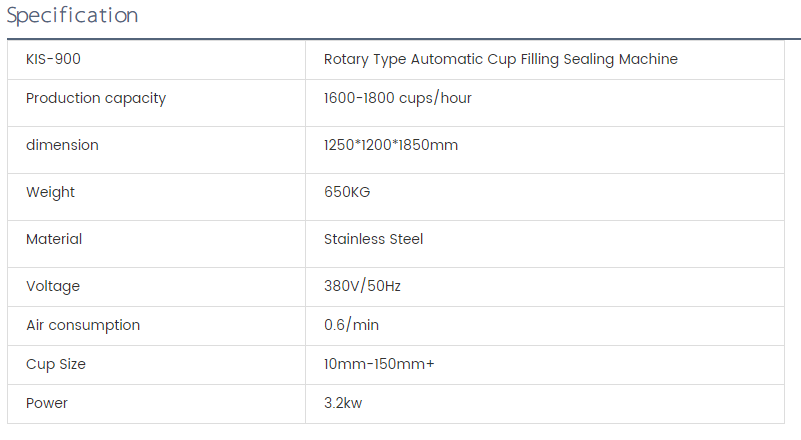Viewport: 801px width, 440px height.
Task: Click the Specification heading
Action: click(x=72, y=16)
